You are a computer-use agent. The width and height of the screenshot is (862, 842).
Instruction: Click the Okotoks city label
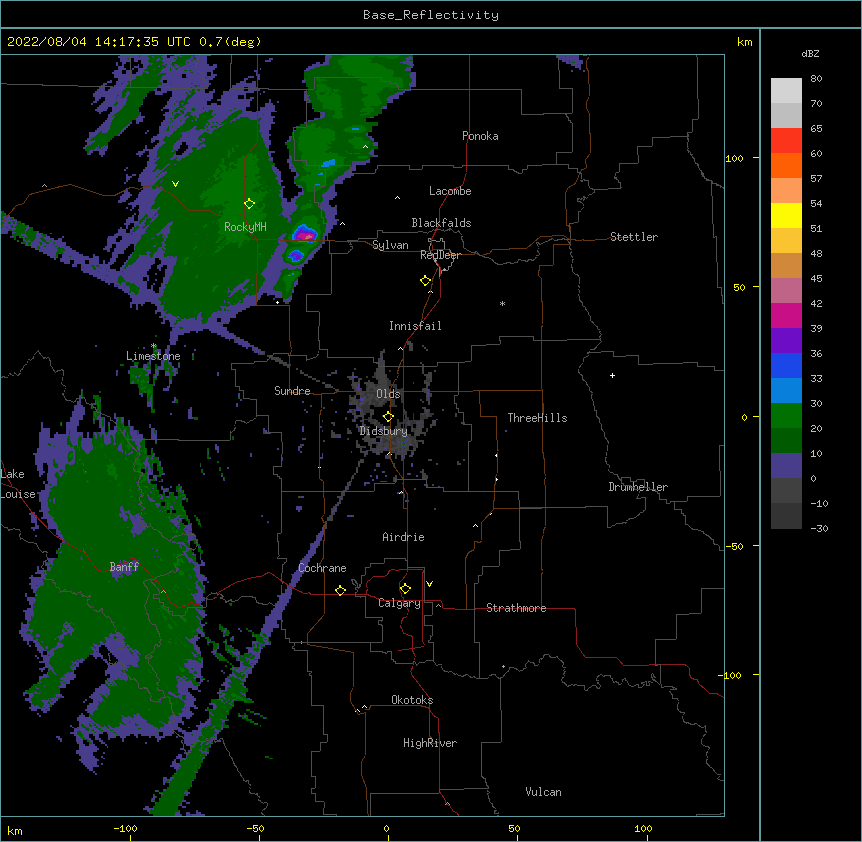click(x=412, y=700)
